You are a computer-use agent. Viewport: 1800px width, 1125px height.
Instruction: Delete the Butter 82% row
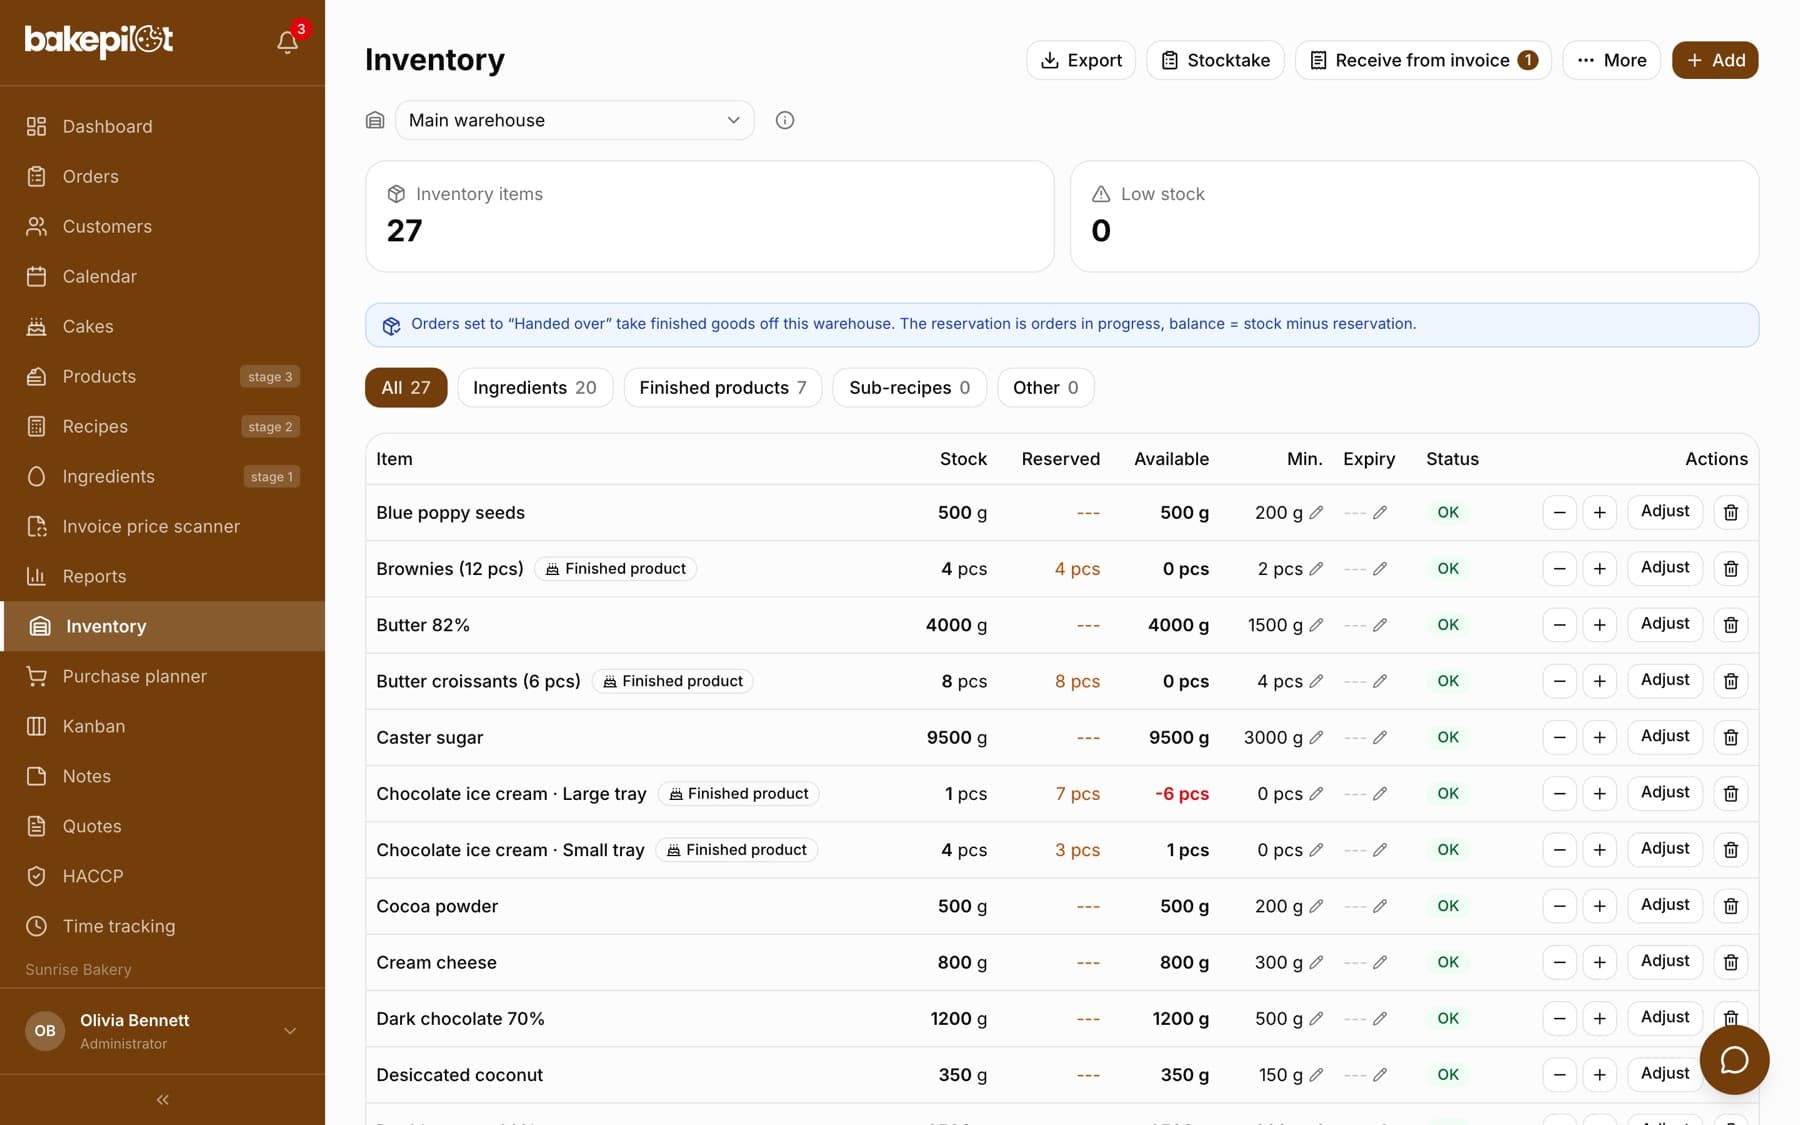click(x=1731, y=625)
